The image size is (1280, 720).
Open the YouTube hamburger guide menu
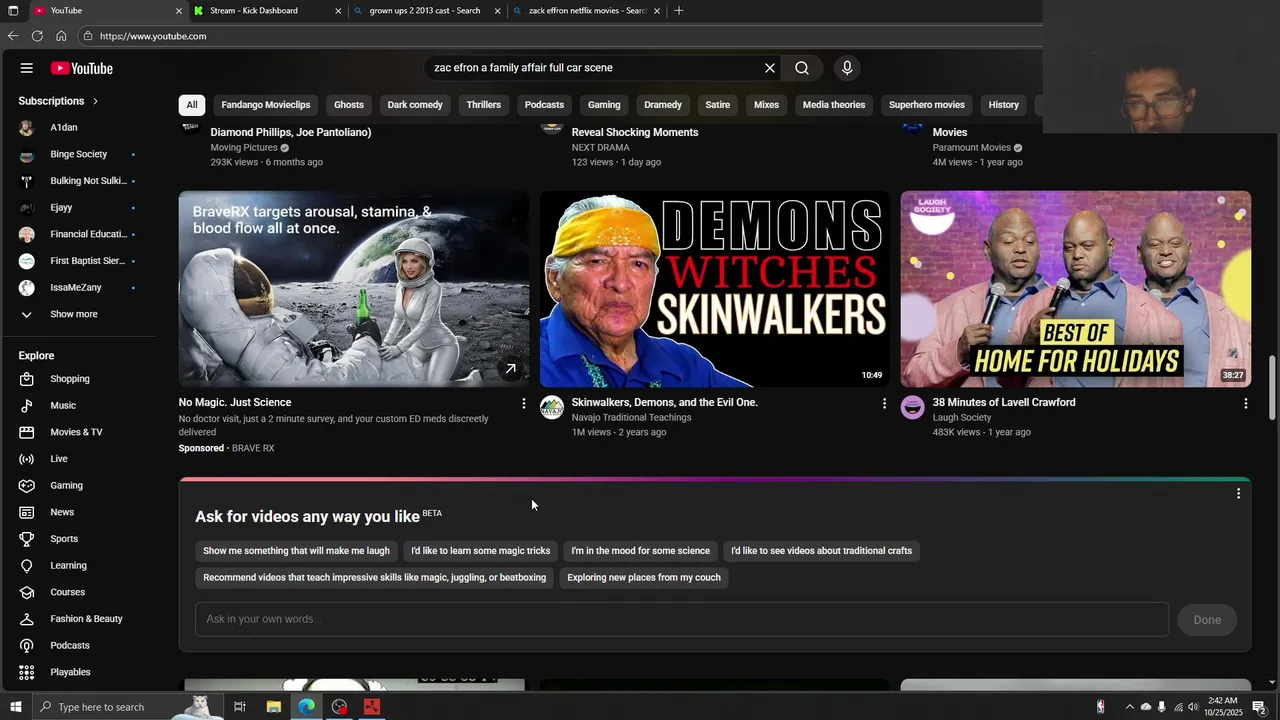pos(27,68)
